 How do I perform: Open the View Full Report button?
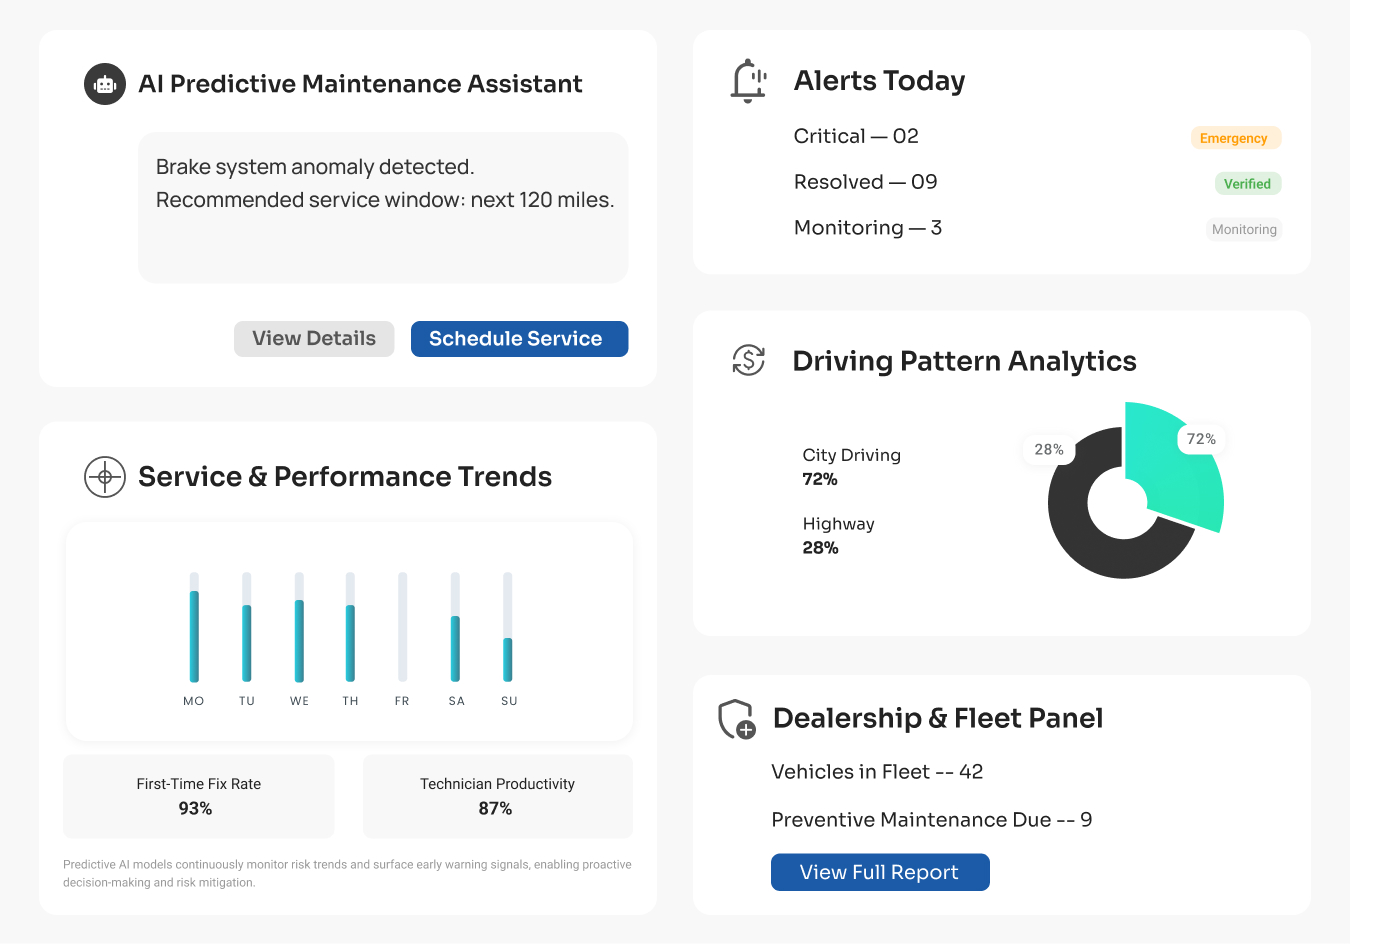coord(879,872)
